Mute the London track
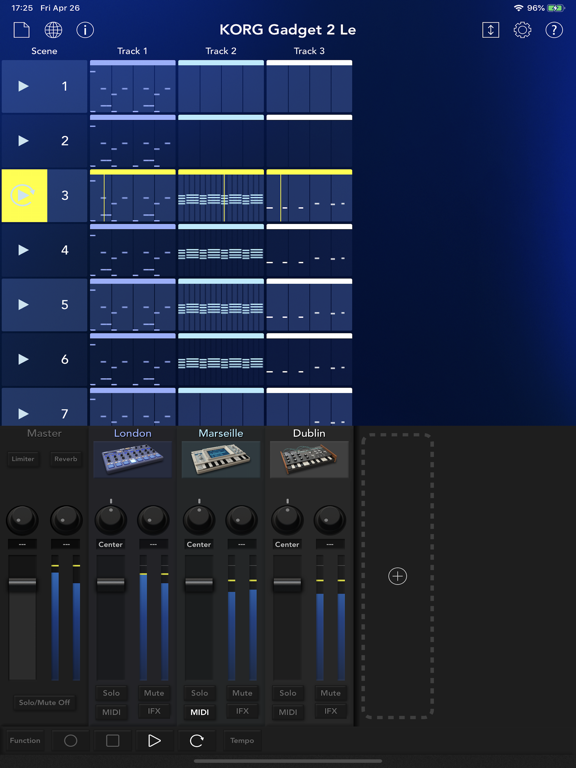Image resolution: width=576 pixels, height=768 pixels. pyautogui.click(x=154, y=693)
